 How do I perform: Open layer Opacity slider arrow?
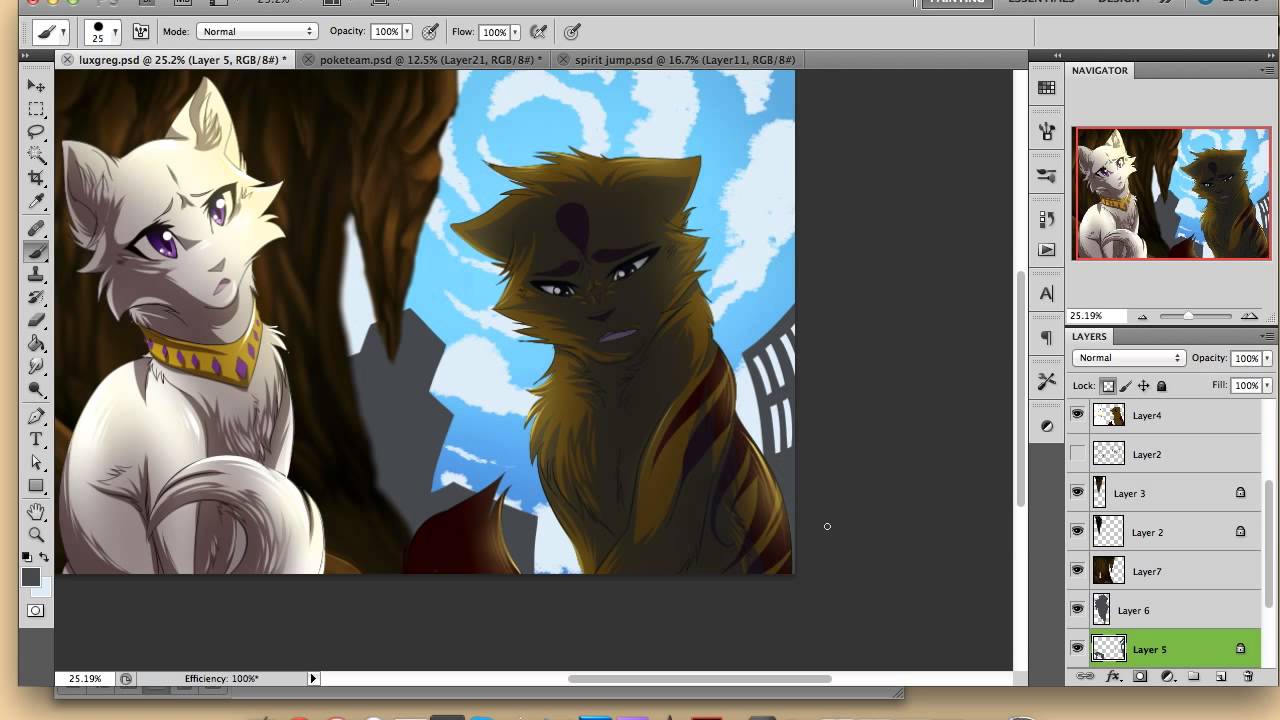click(1267, 358)
